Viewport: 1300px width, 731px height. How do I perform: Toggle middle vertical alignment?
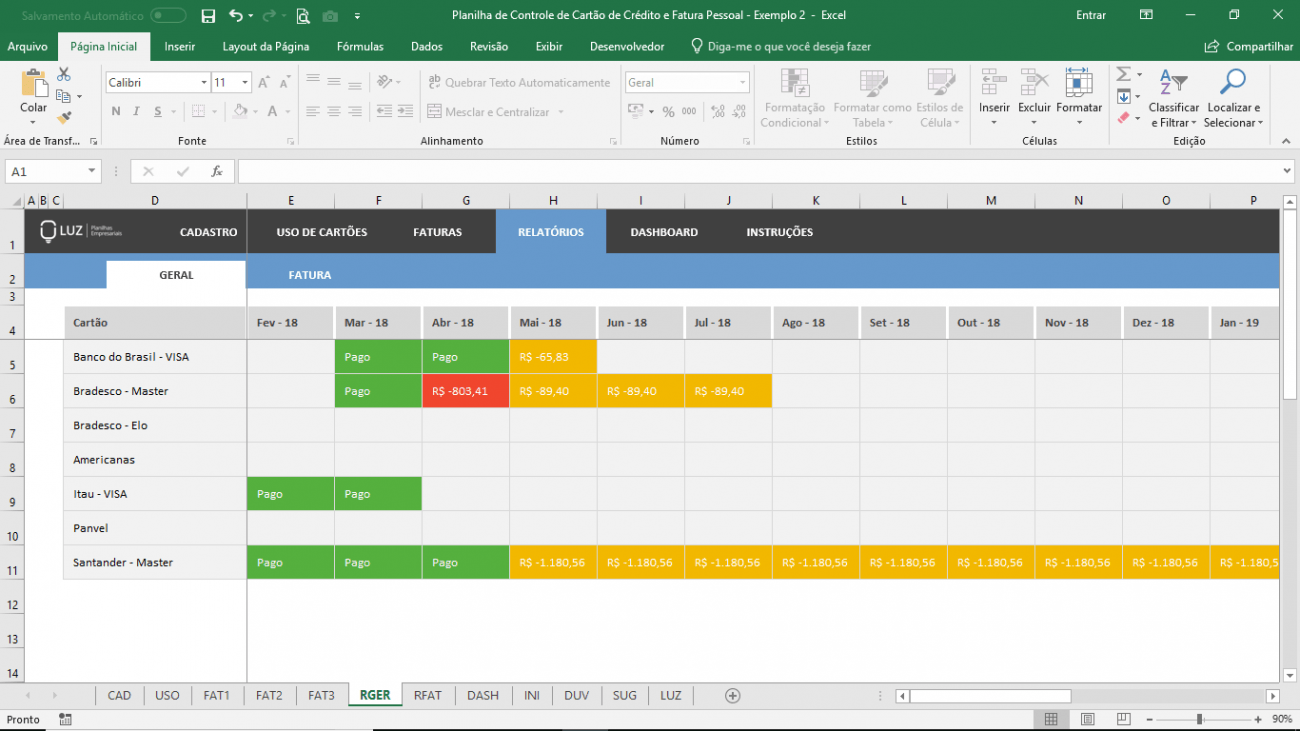[334, 83]
